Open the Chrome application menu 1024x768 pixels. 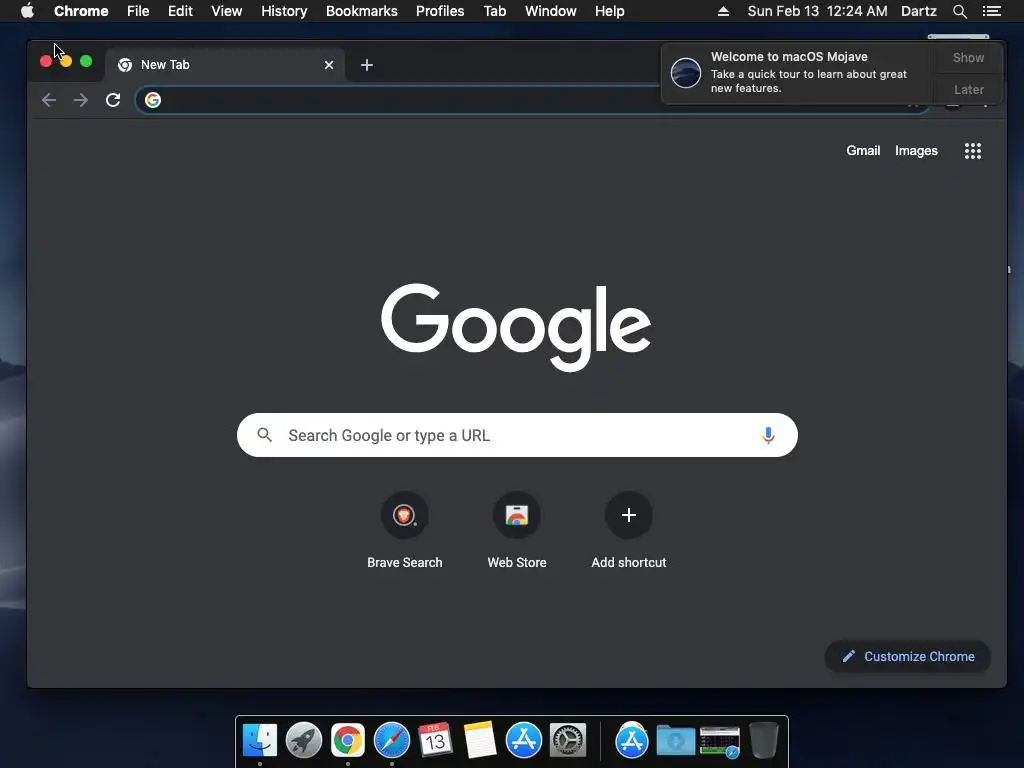point(81,11)
